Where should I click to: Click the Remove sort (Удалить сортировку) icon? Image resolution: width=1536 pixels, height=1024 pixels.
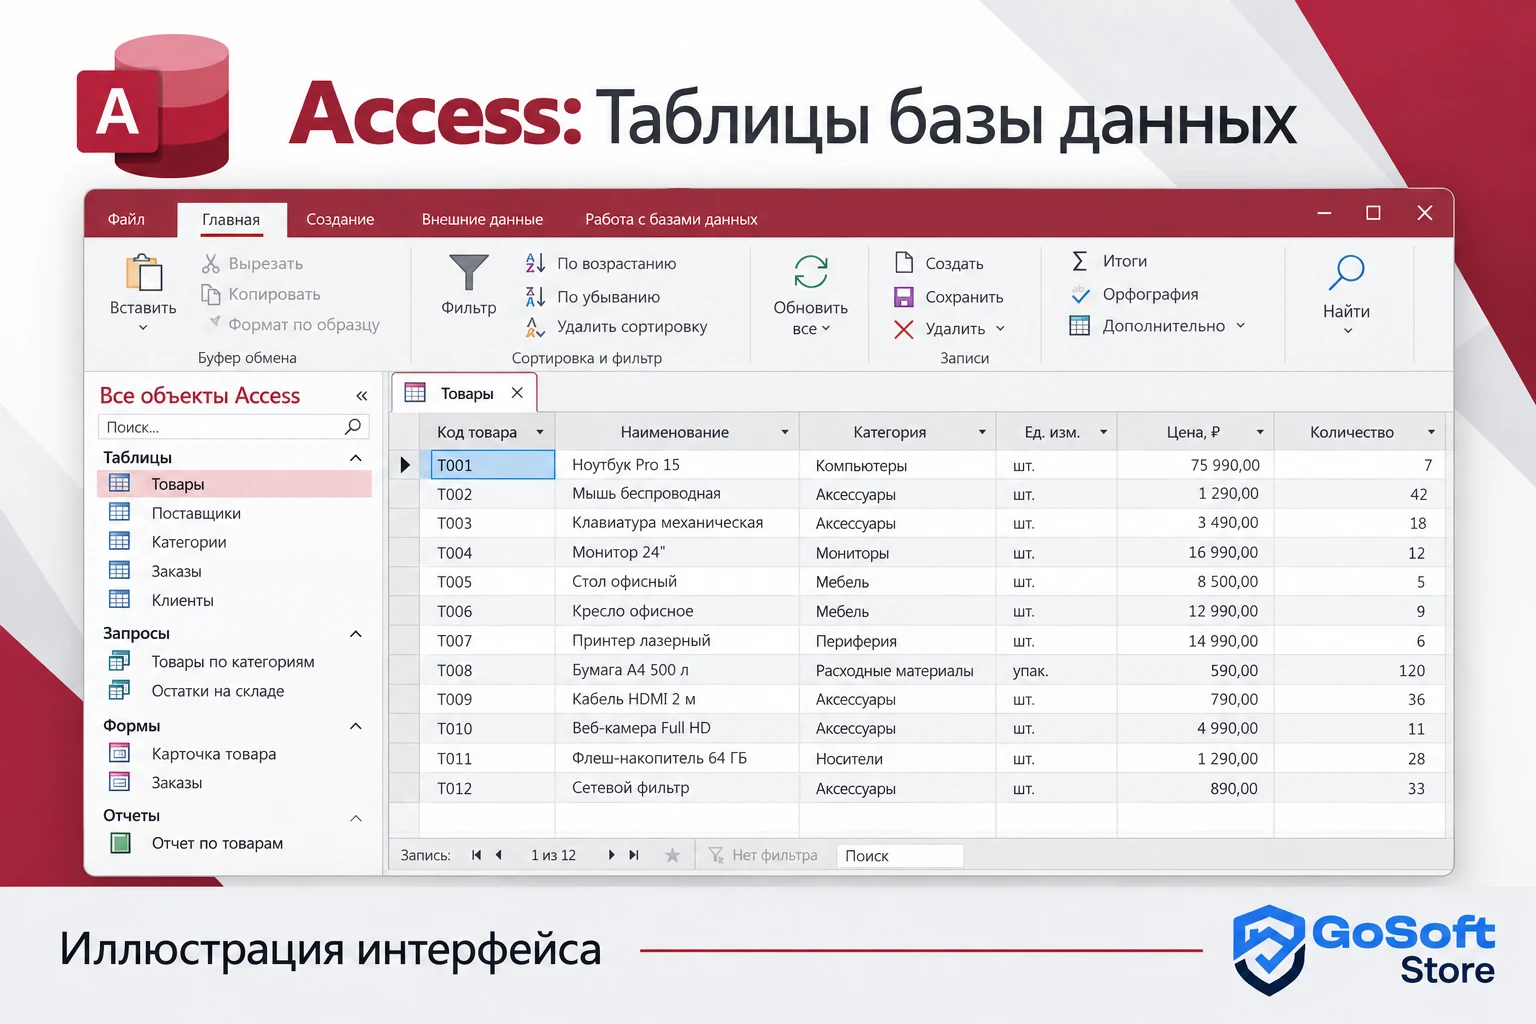click(535, 326)
